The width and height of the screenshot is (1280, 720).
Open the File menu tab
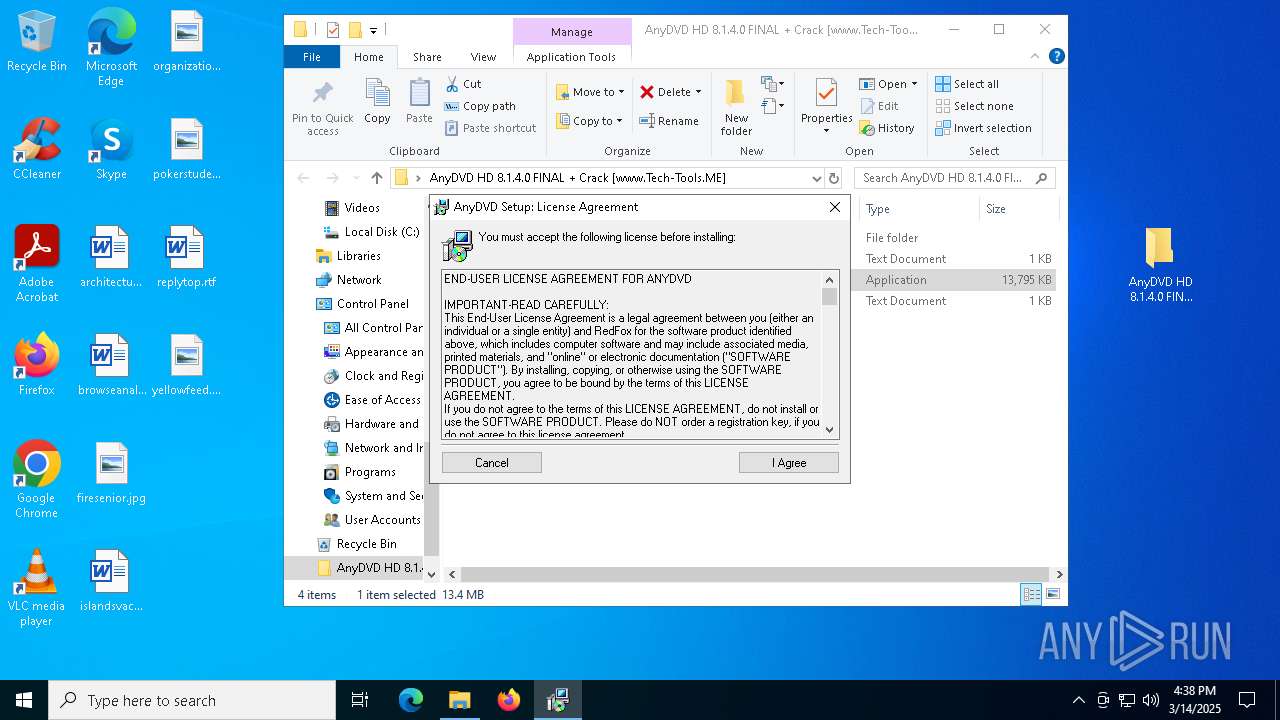312,57
